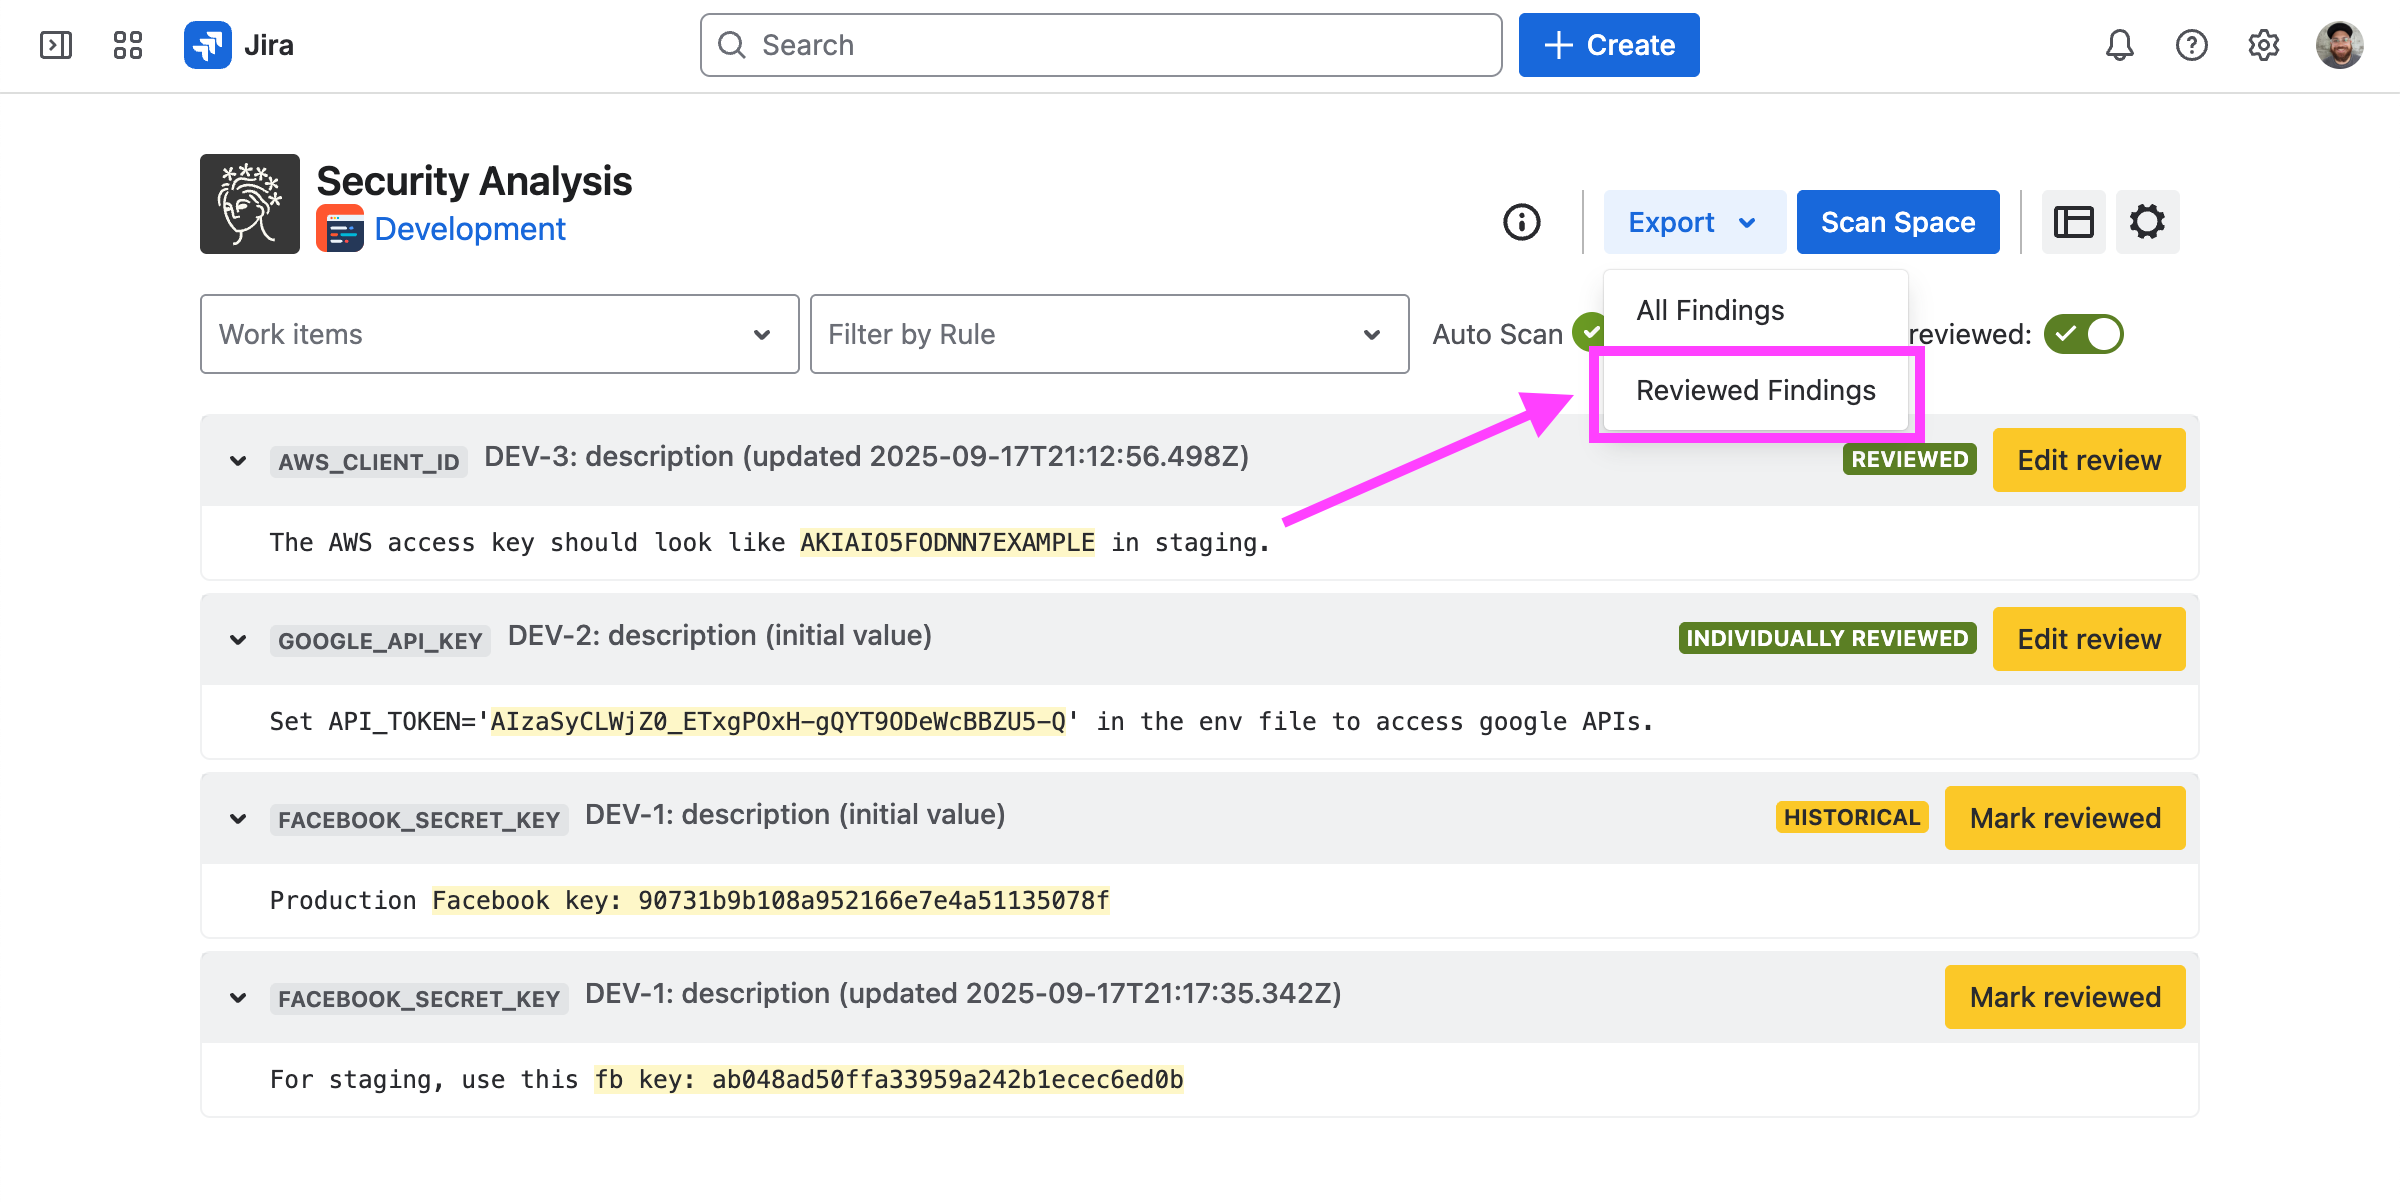Toggle the reviewed switch off

pyautogui.click(x=2083, y=334)
